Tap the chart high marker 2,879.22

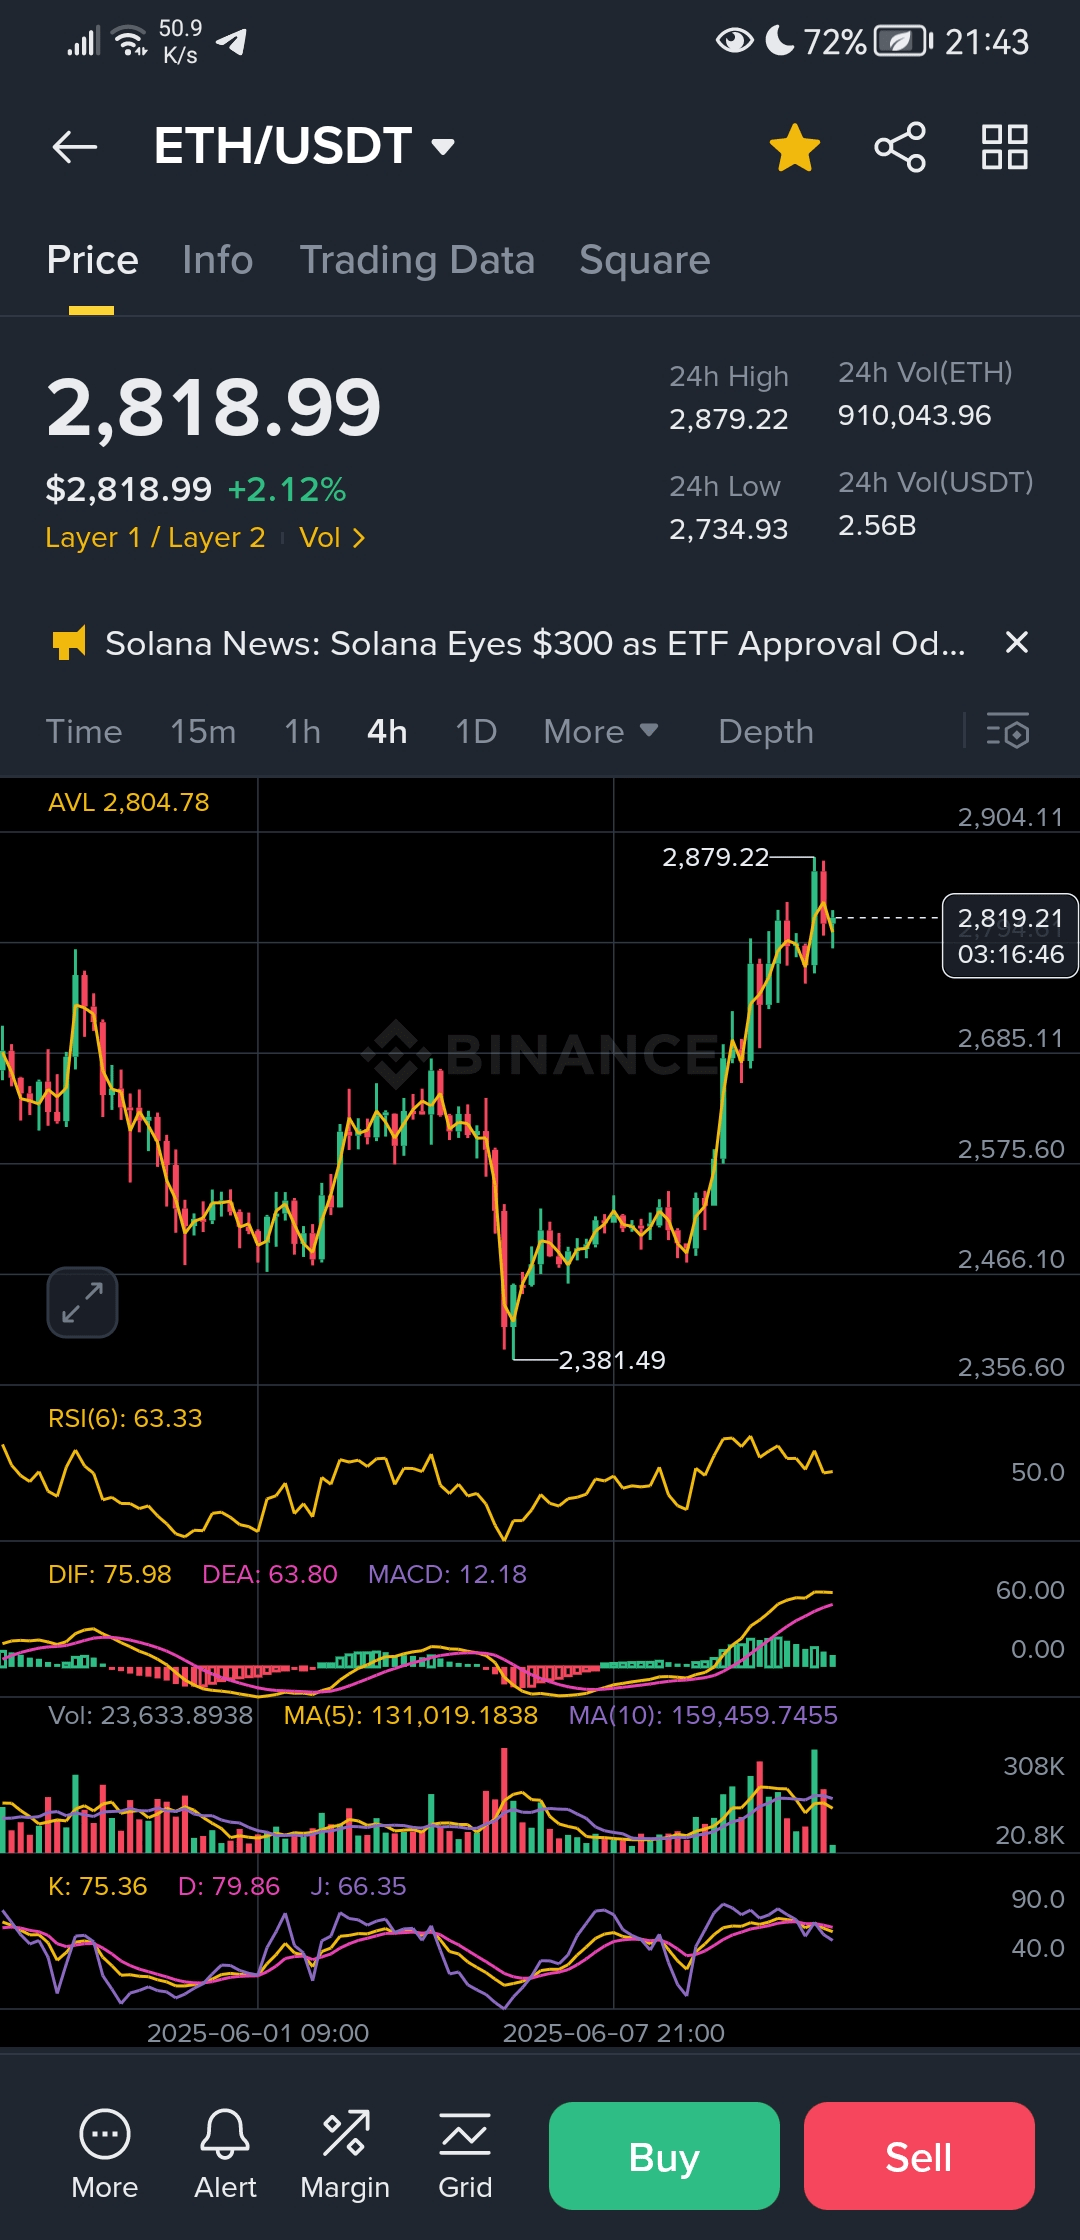pyautogui.click(x=716, y=857)
